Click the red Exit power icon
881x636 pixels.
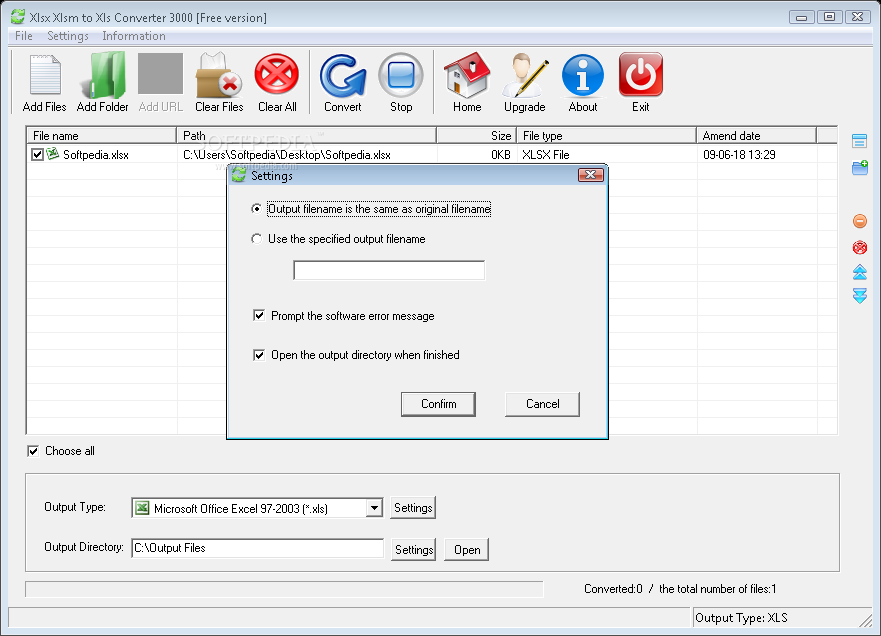tap(640, 74)
